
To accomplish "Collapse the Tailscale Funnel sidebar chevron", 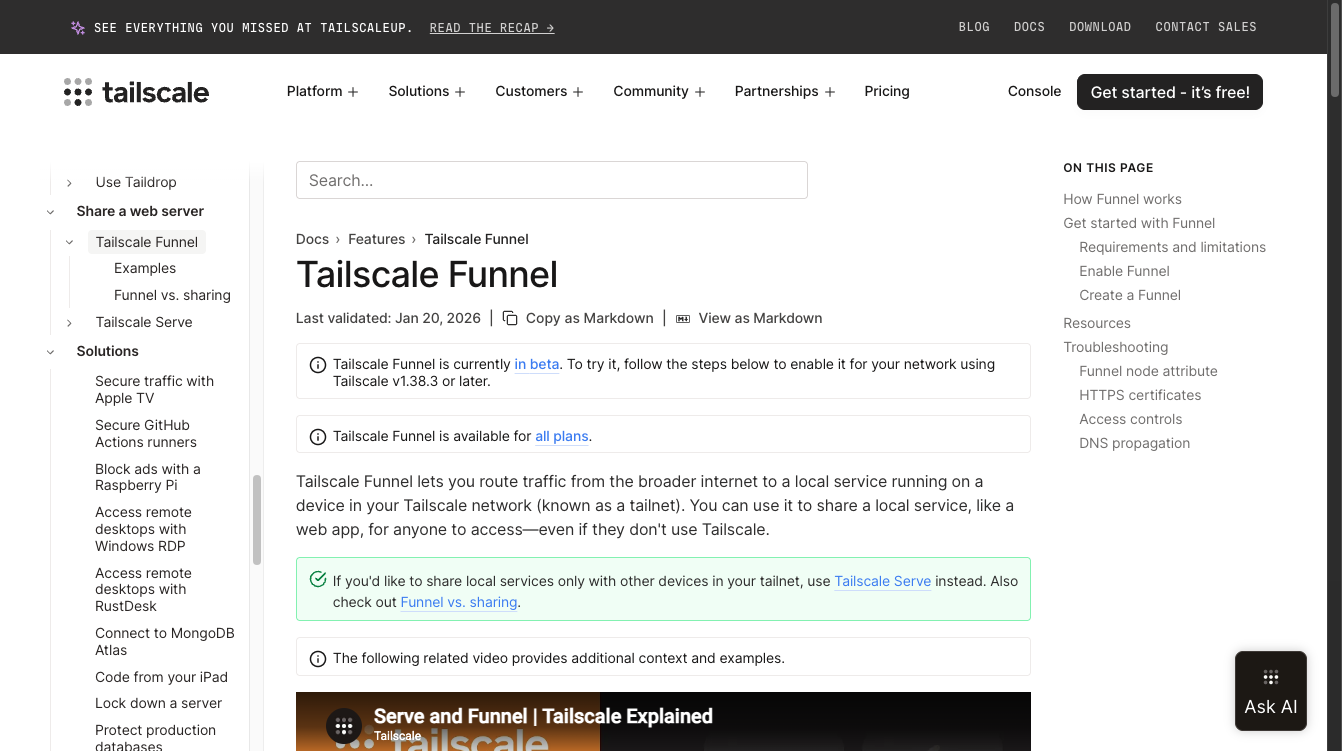I will [x=69, y=242].
